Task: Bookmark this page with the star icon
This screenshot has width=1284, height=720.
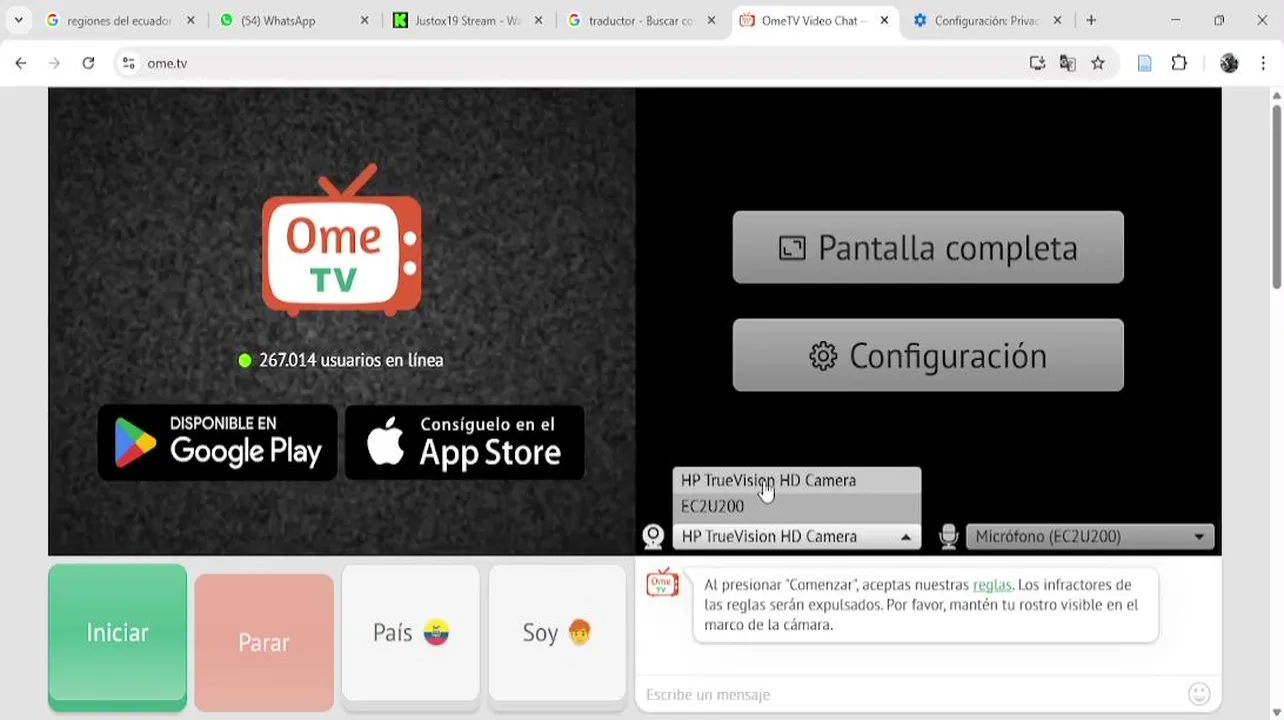Action: (1098, 63)
